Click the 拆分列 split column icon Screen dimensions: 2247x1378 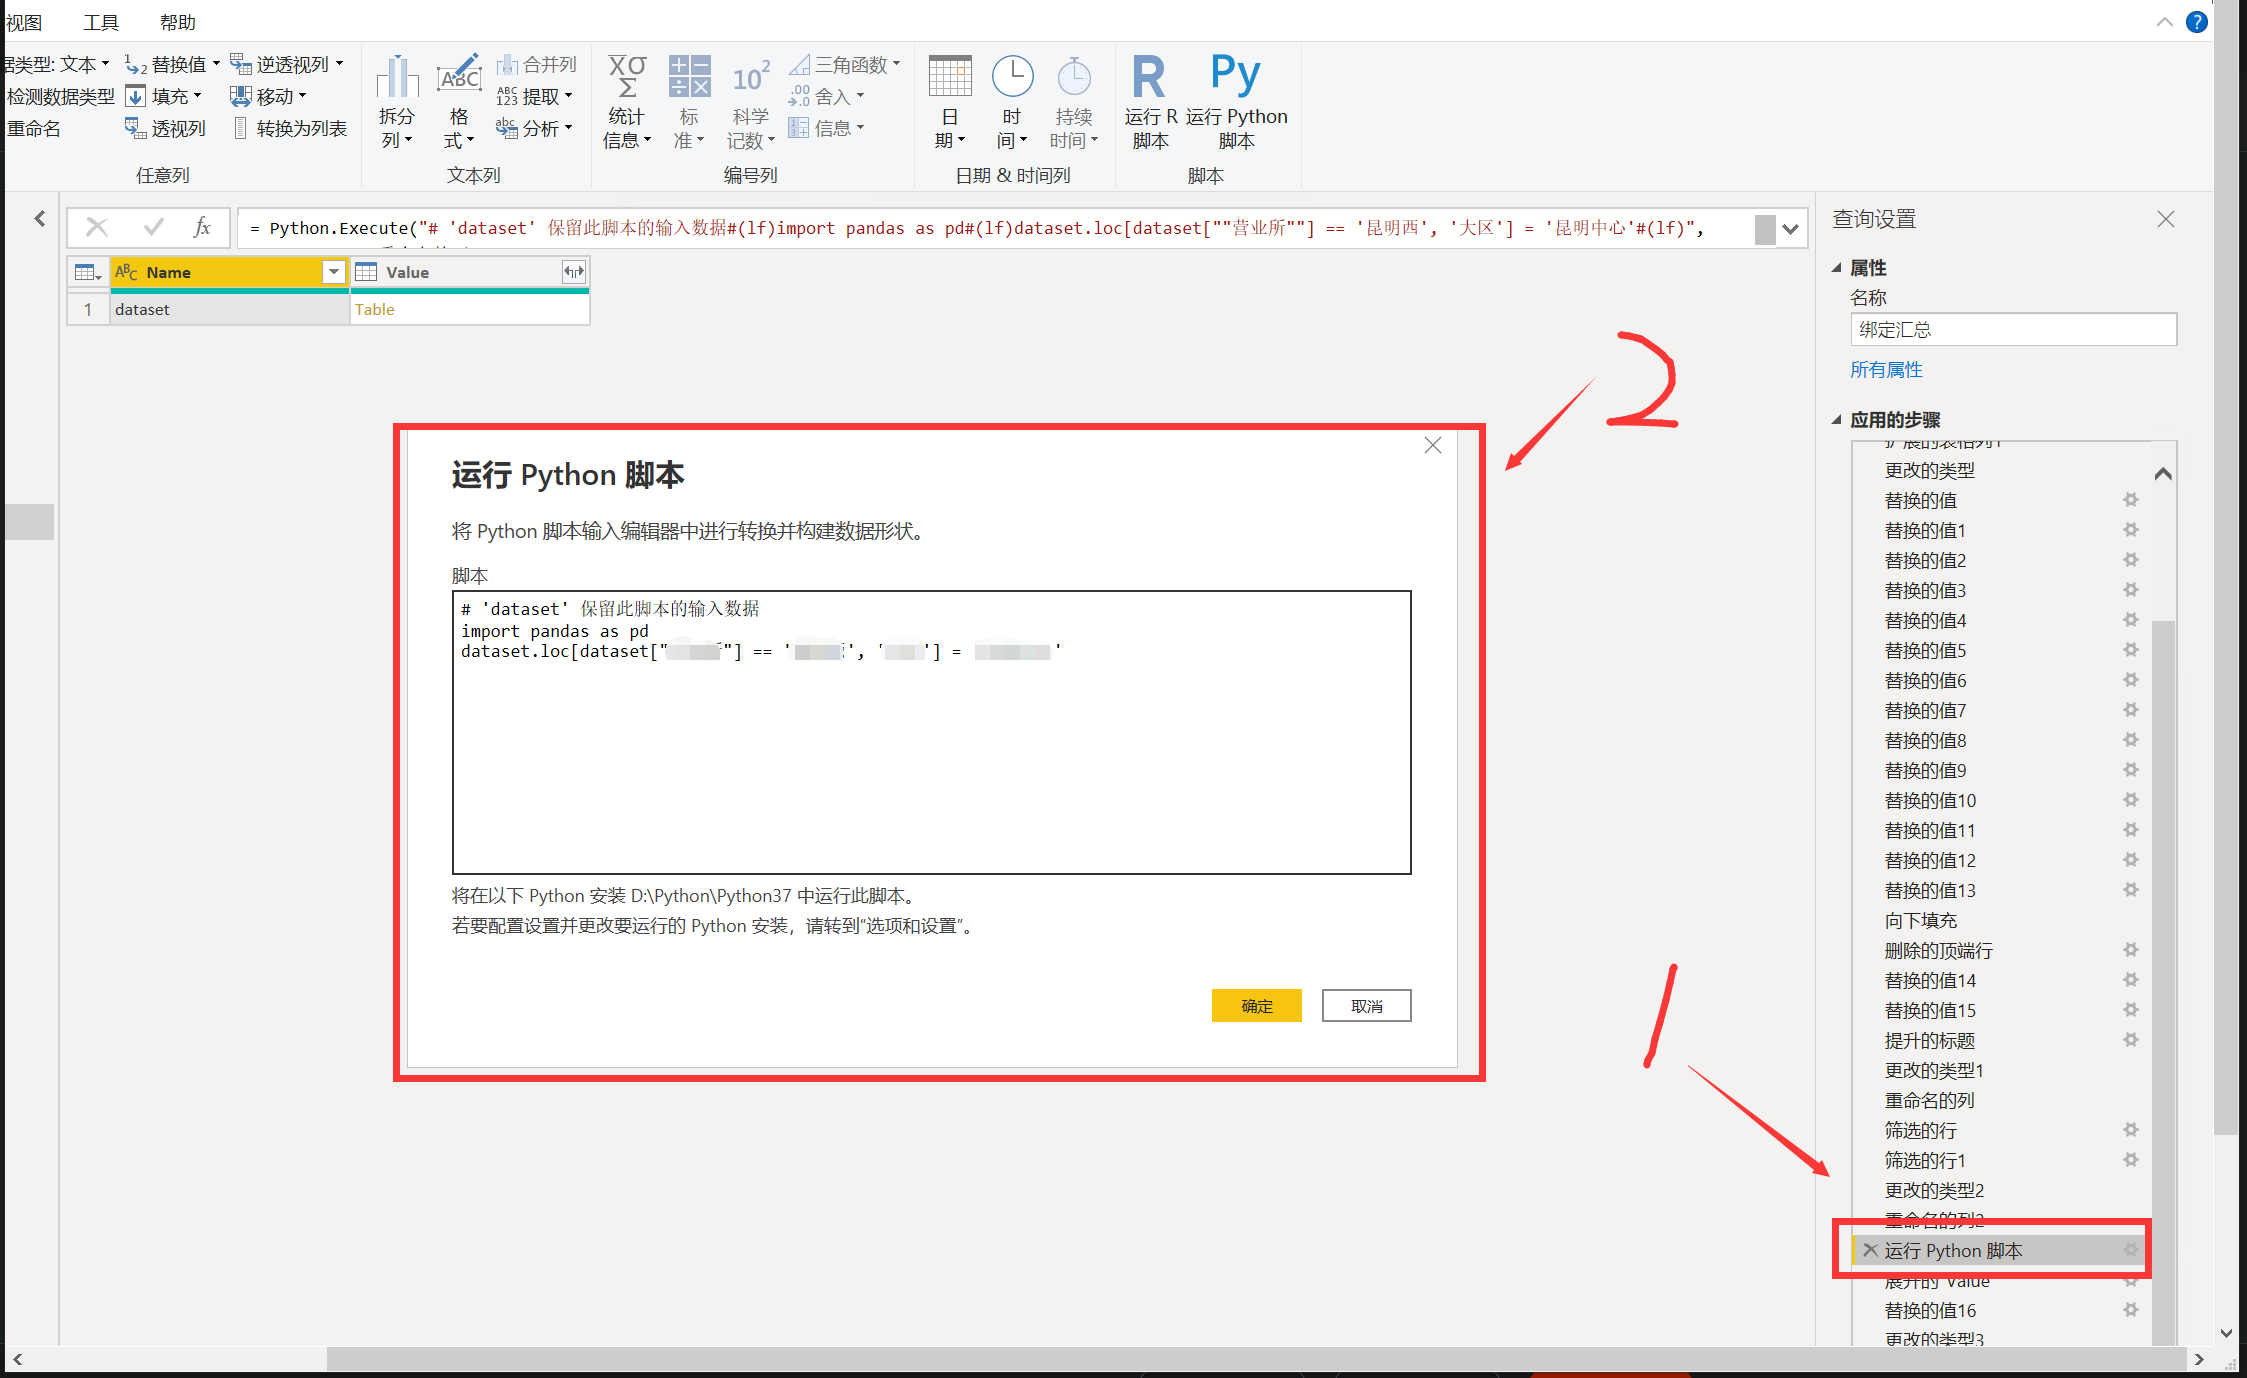click(397, 78)
